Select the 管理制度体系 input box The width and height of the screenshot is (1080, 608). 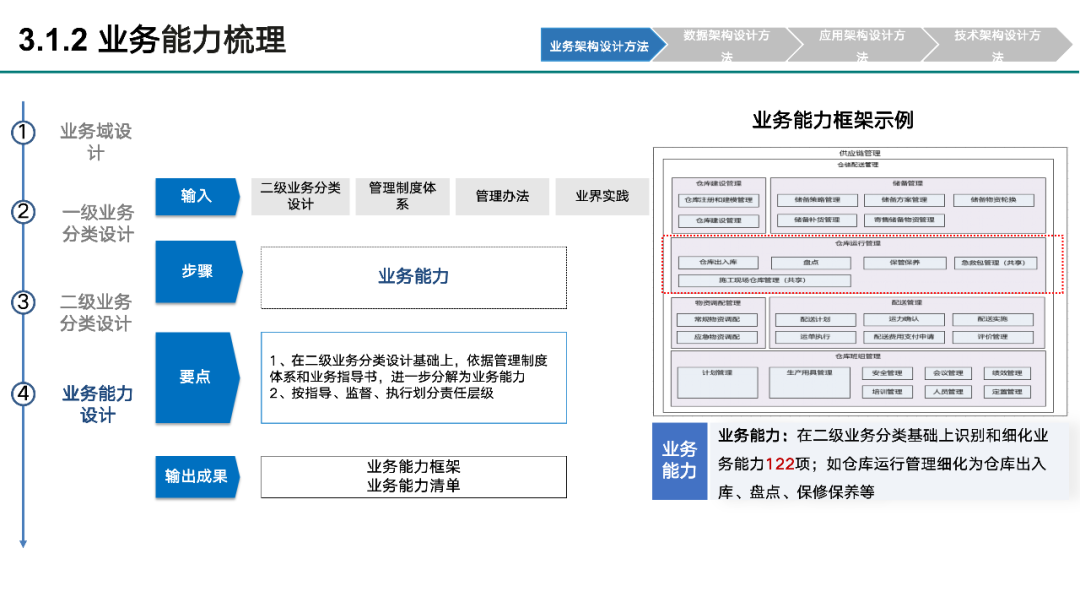[x=402, y=196]
